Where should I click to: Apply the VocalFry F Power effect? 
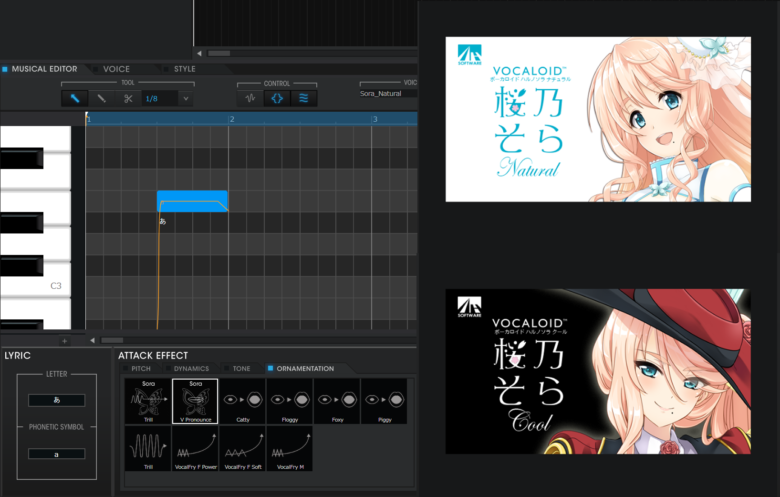[x=195, y=448]
